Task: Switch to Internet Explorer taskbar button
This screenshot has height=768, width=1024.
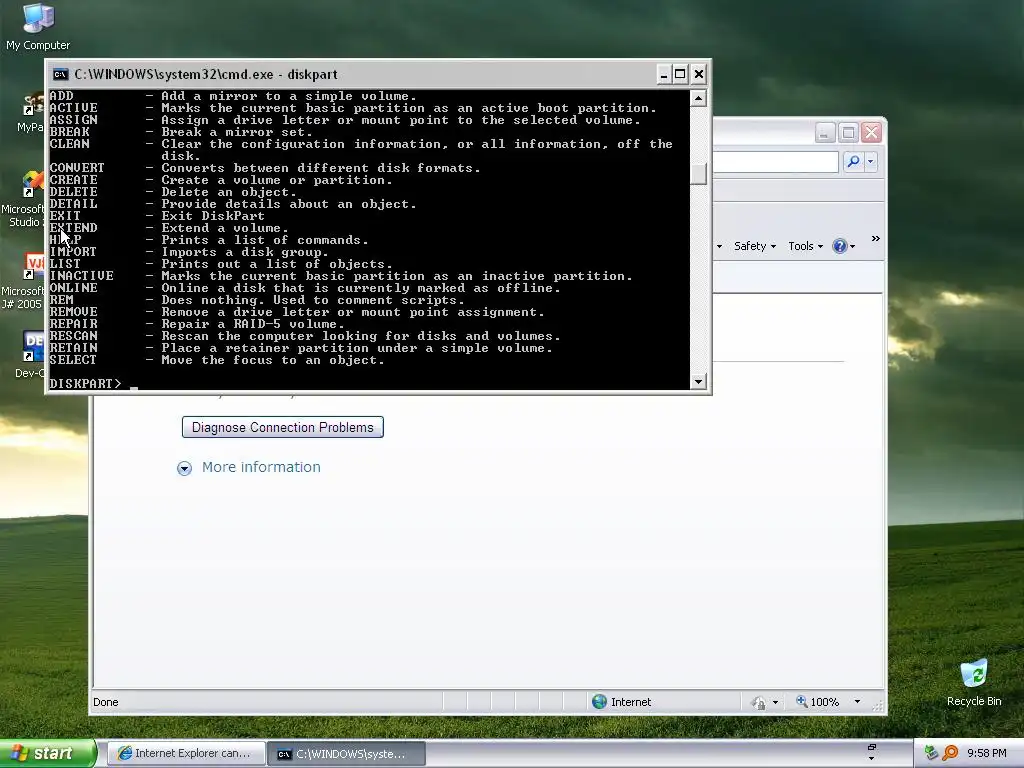Action: pos(186,754)
